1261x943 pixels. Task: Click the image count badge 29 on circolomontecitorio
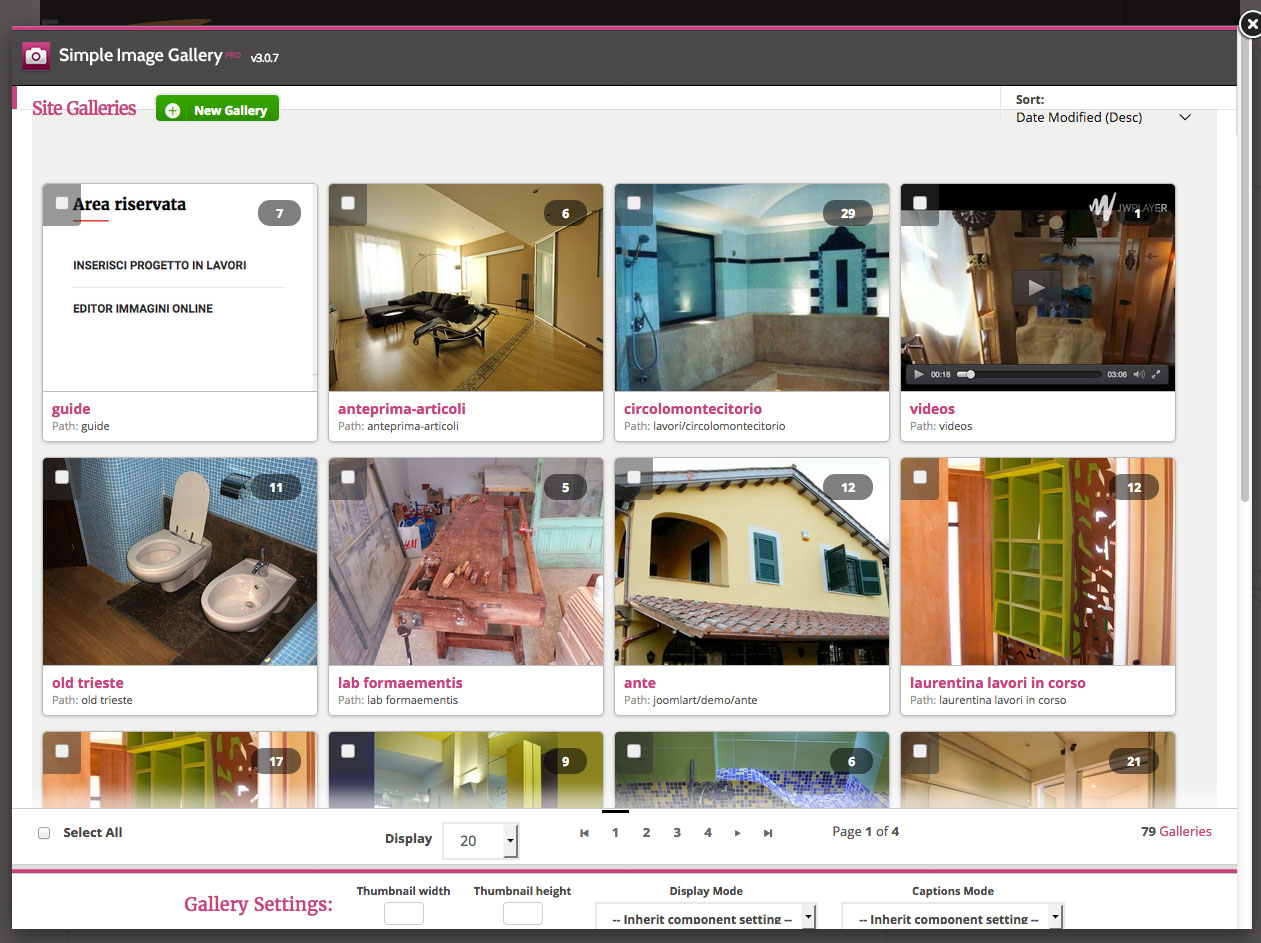[x=848, y=213]
